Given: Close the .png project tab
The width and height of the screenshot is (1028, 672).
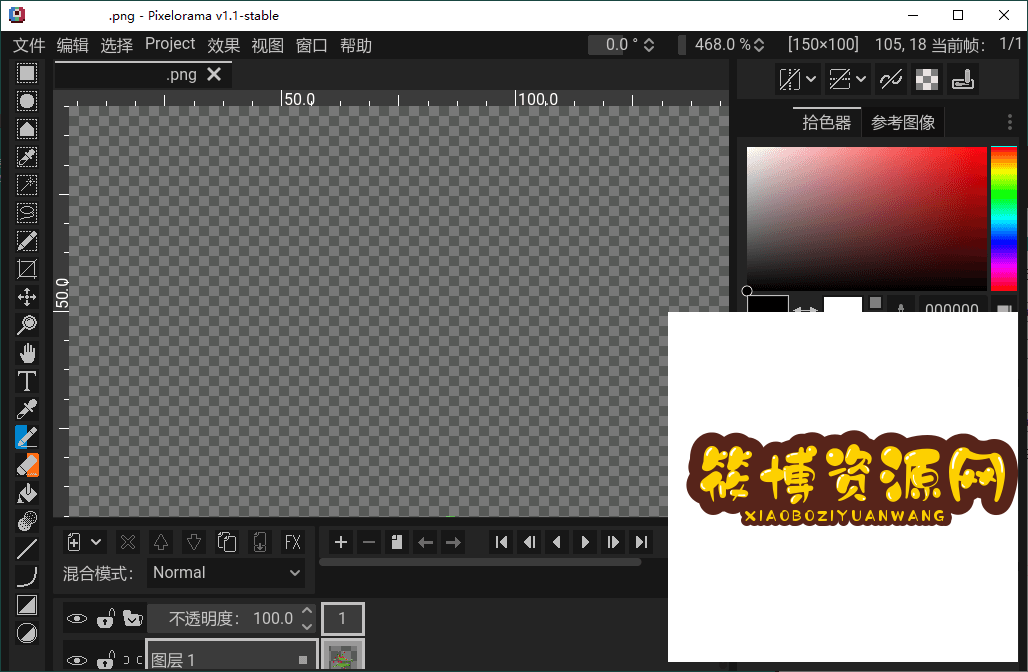Looking at the screenshot, I should pos(214,74).
